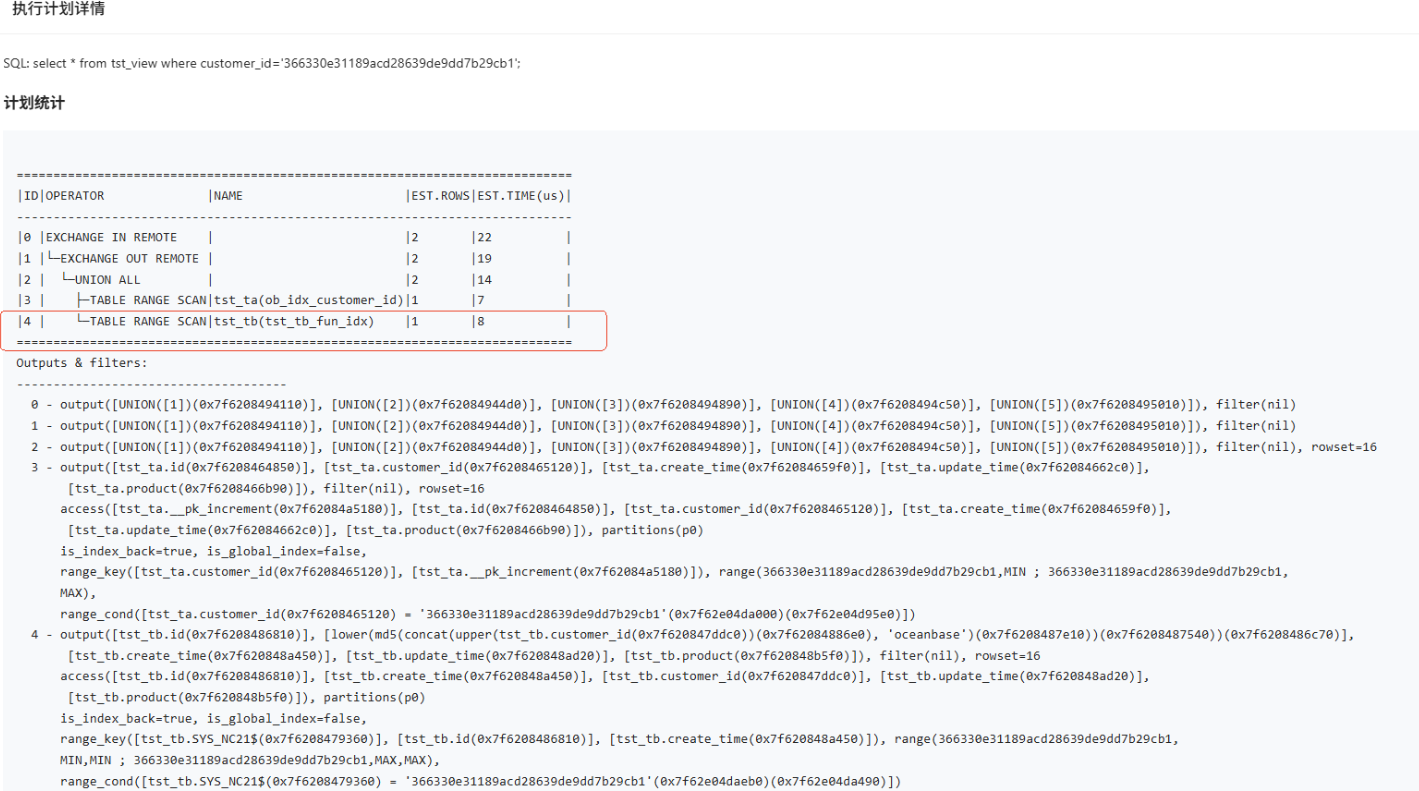The width and height of the screenshot is (1419, 791).
Task: Click the Outputs & filters label
Action: [x=82, y=363]
